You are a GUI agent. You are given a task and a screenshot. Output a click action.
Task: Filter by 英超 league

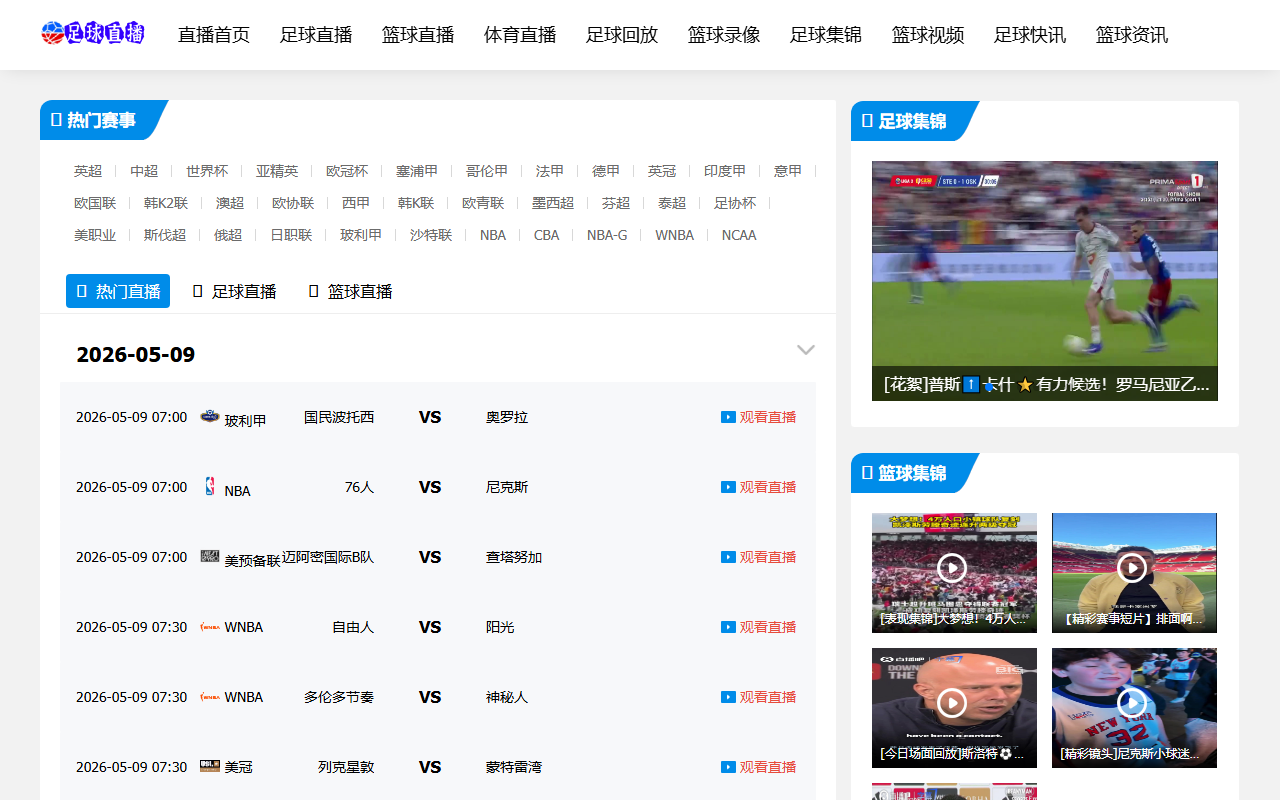coord(88,171)
